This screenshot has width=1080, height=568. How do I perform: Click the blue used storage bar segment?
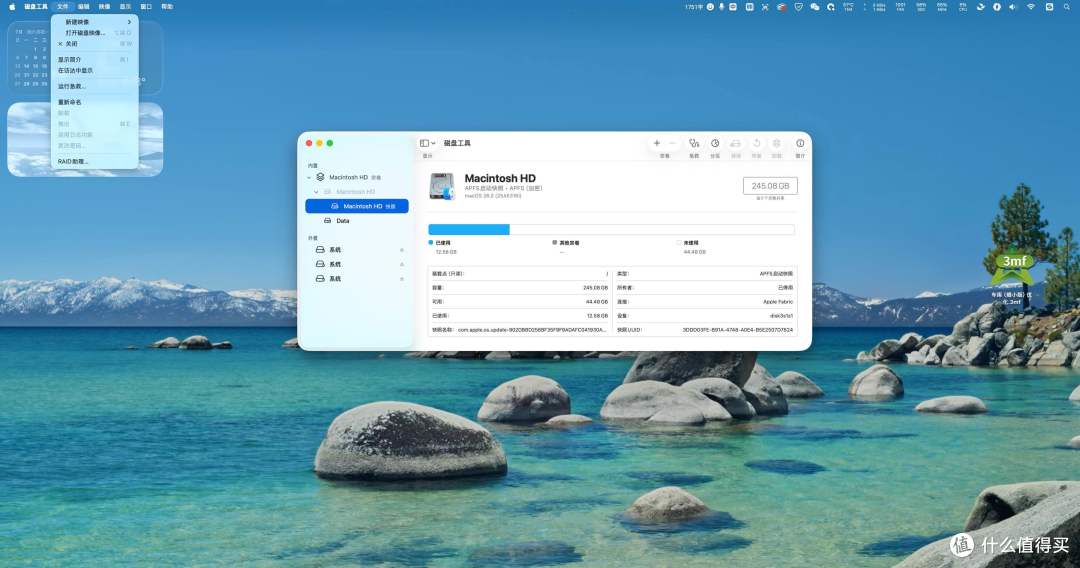pyautogui.click(x=468, y=230)
